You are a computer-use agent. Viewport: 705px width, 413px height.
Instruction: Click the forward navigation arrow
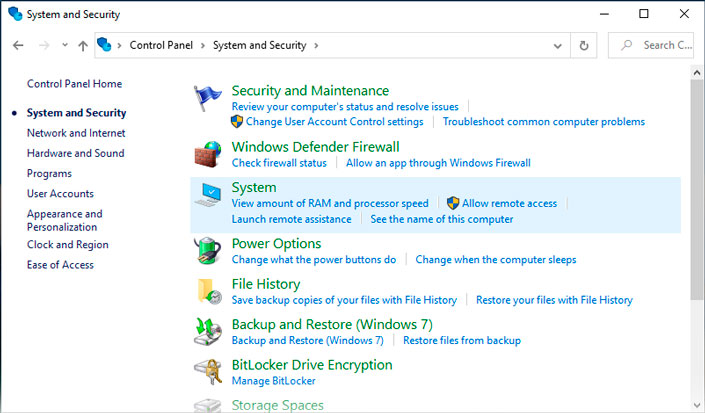point(44,45)
